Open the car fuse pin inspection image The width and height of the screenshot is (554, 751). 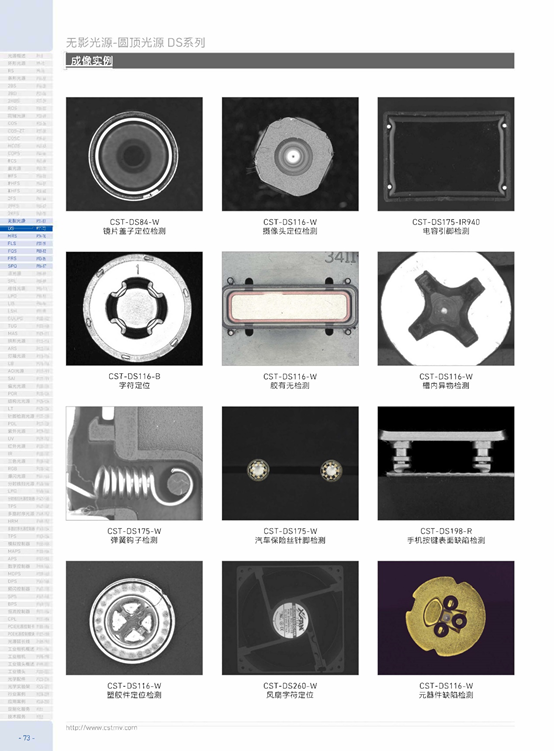click(290, 463)
